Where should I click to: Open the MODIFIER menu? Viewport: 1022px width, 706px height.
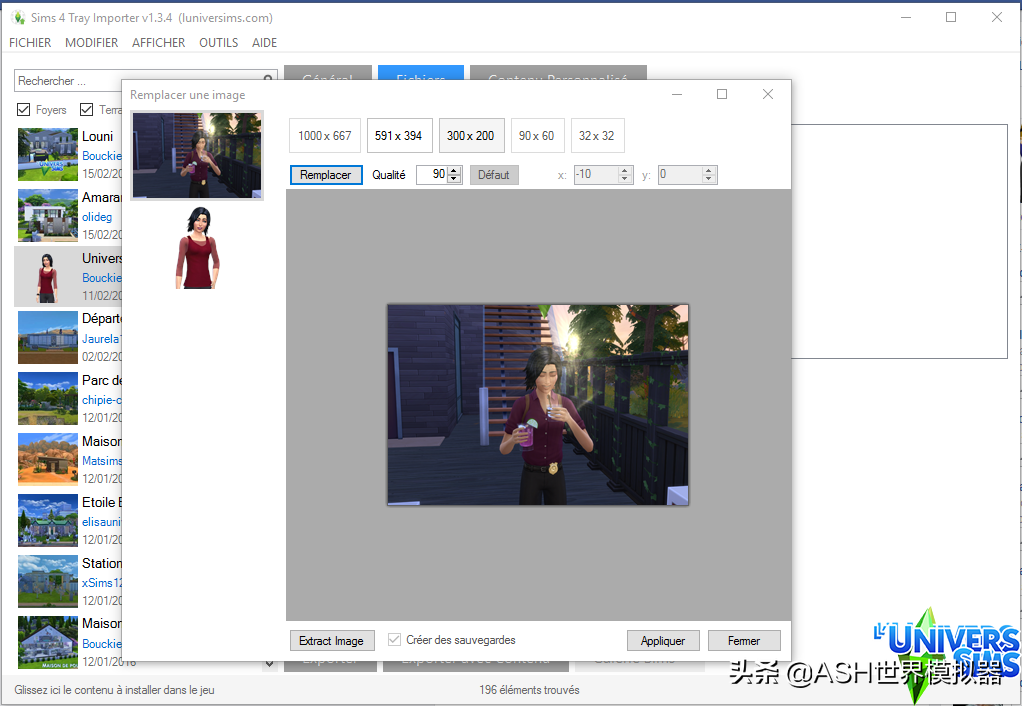pos(91,42)
